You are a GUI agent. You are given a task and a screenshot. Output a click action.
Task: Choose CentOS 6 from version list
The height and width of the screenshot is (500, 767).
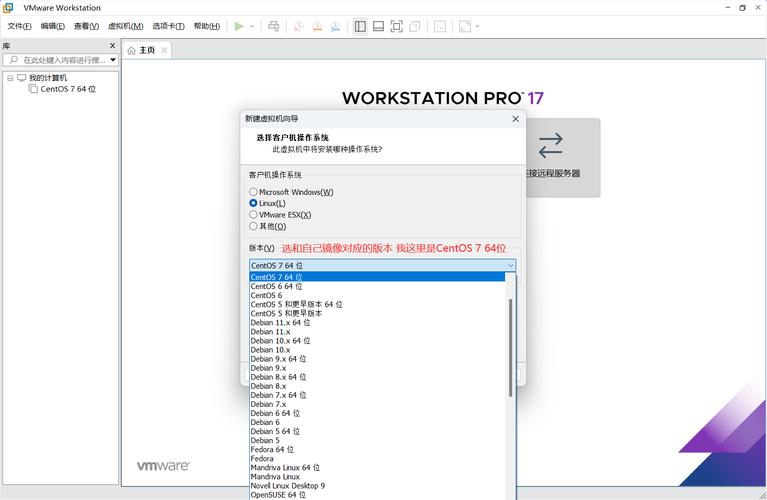(x=377, y=295)
